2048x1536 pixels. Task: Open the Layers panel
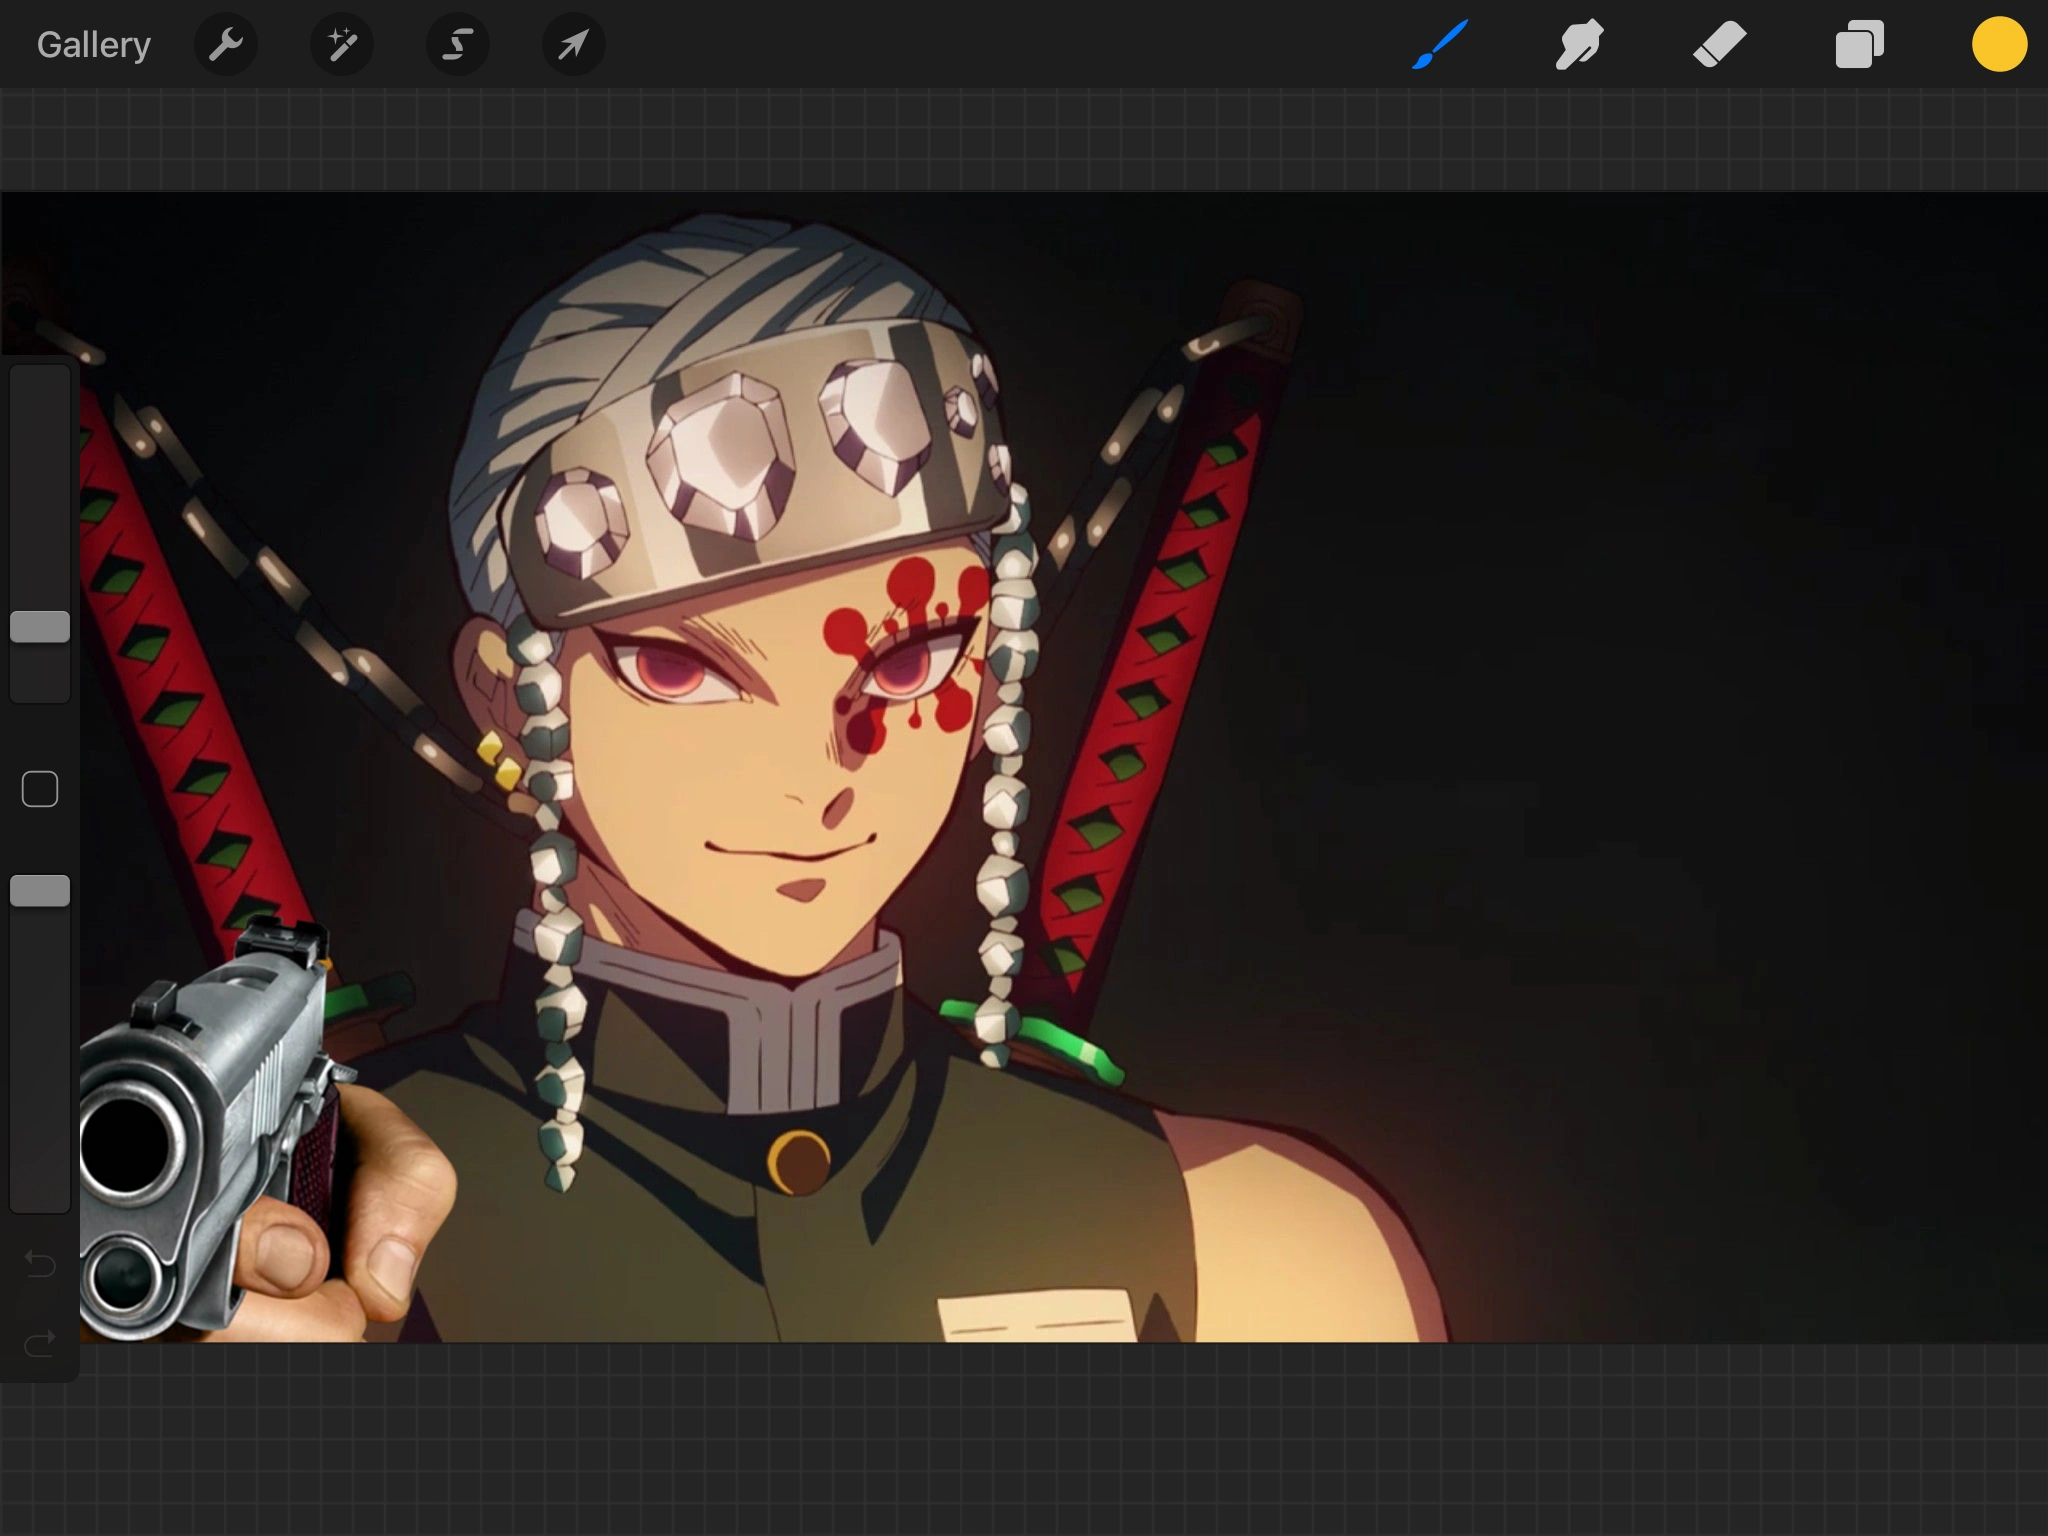click(x=1859, y=45)
